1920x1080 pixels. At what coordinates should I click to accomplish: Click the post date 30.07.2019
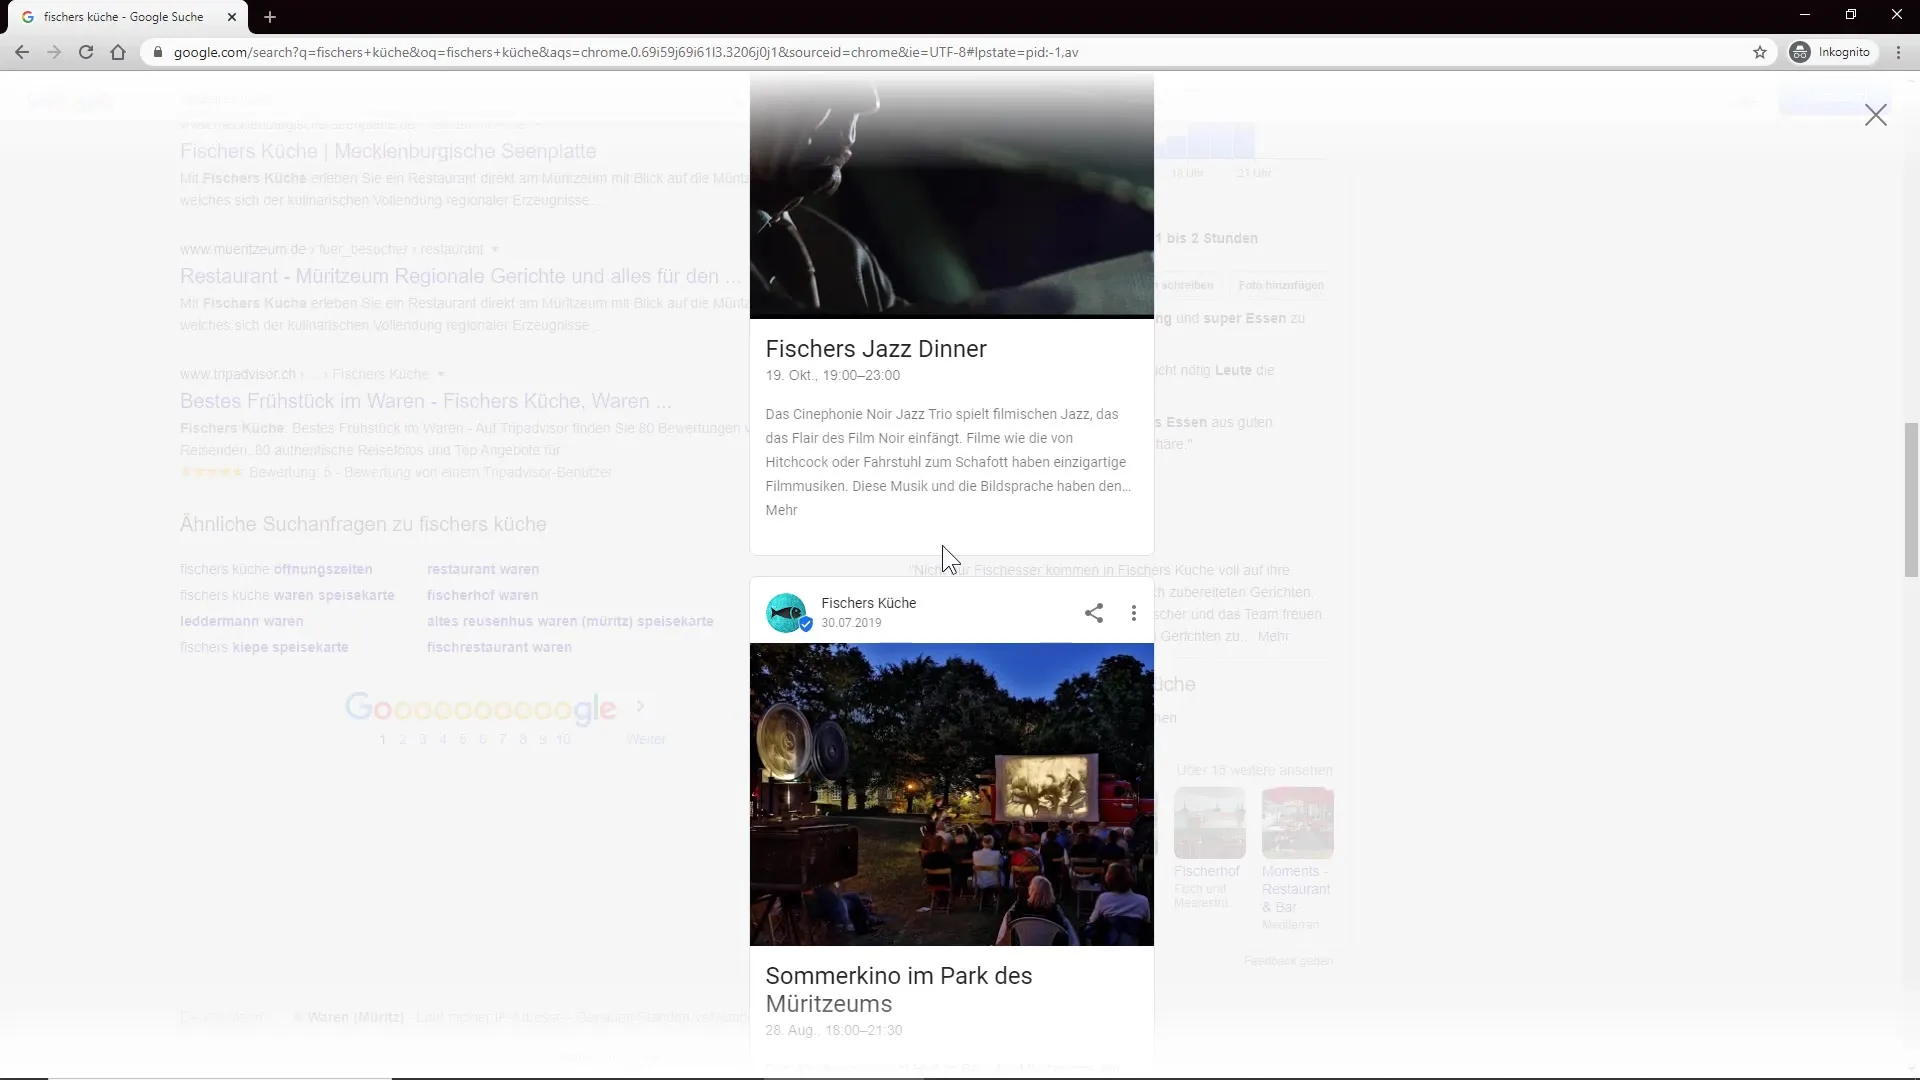click(851, 622)
